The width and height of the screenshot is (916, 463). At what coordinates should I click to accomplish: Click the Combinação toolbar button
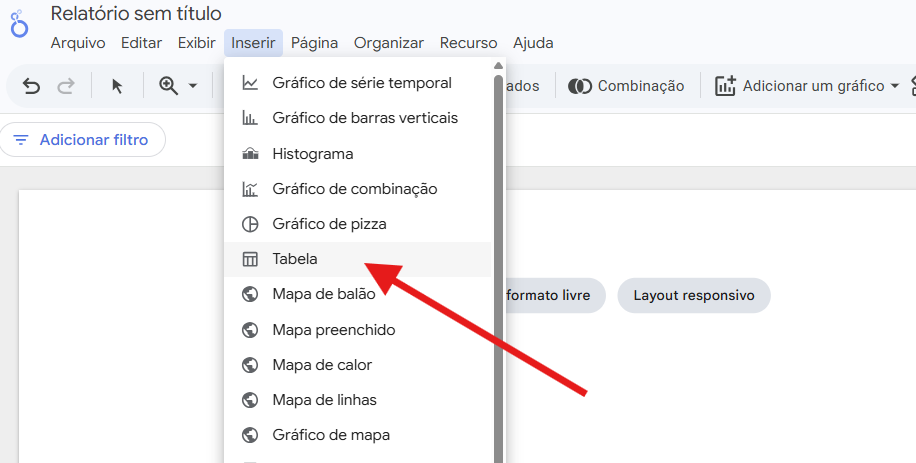point(627,86)
